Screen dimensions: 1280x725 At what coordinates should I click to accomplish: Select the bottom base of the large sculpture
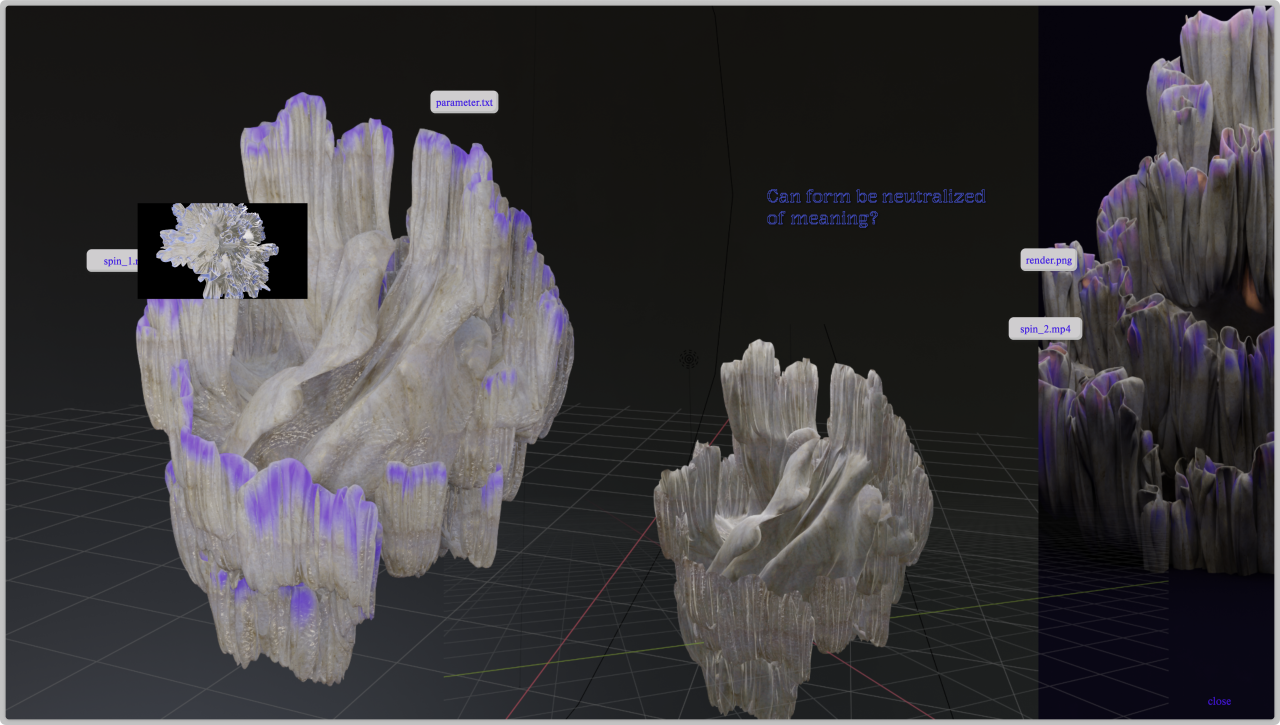tap(280, 620)
